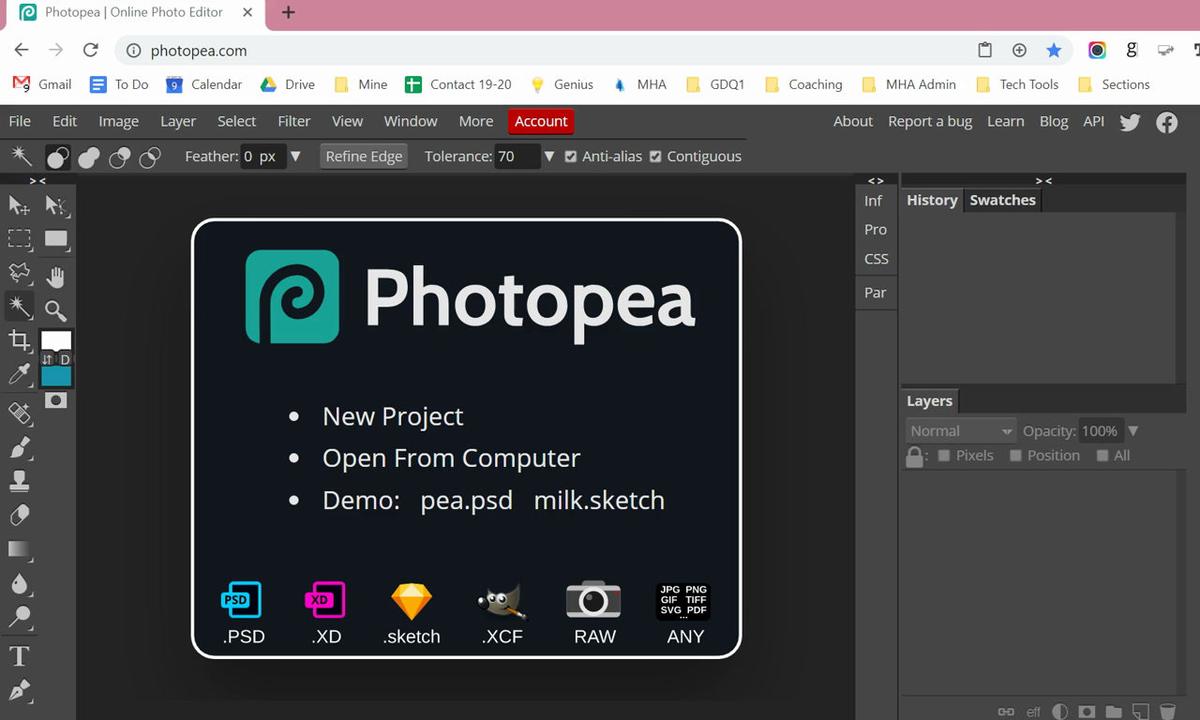Select the Dodge tool

click(19, 617)
